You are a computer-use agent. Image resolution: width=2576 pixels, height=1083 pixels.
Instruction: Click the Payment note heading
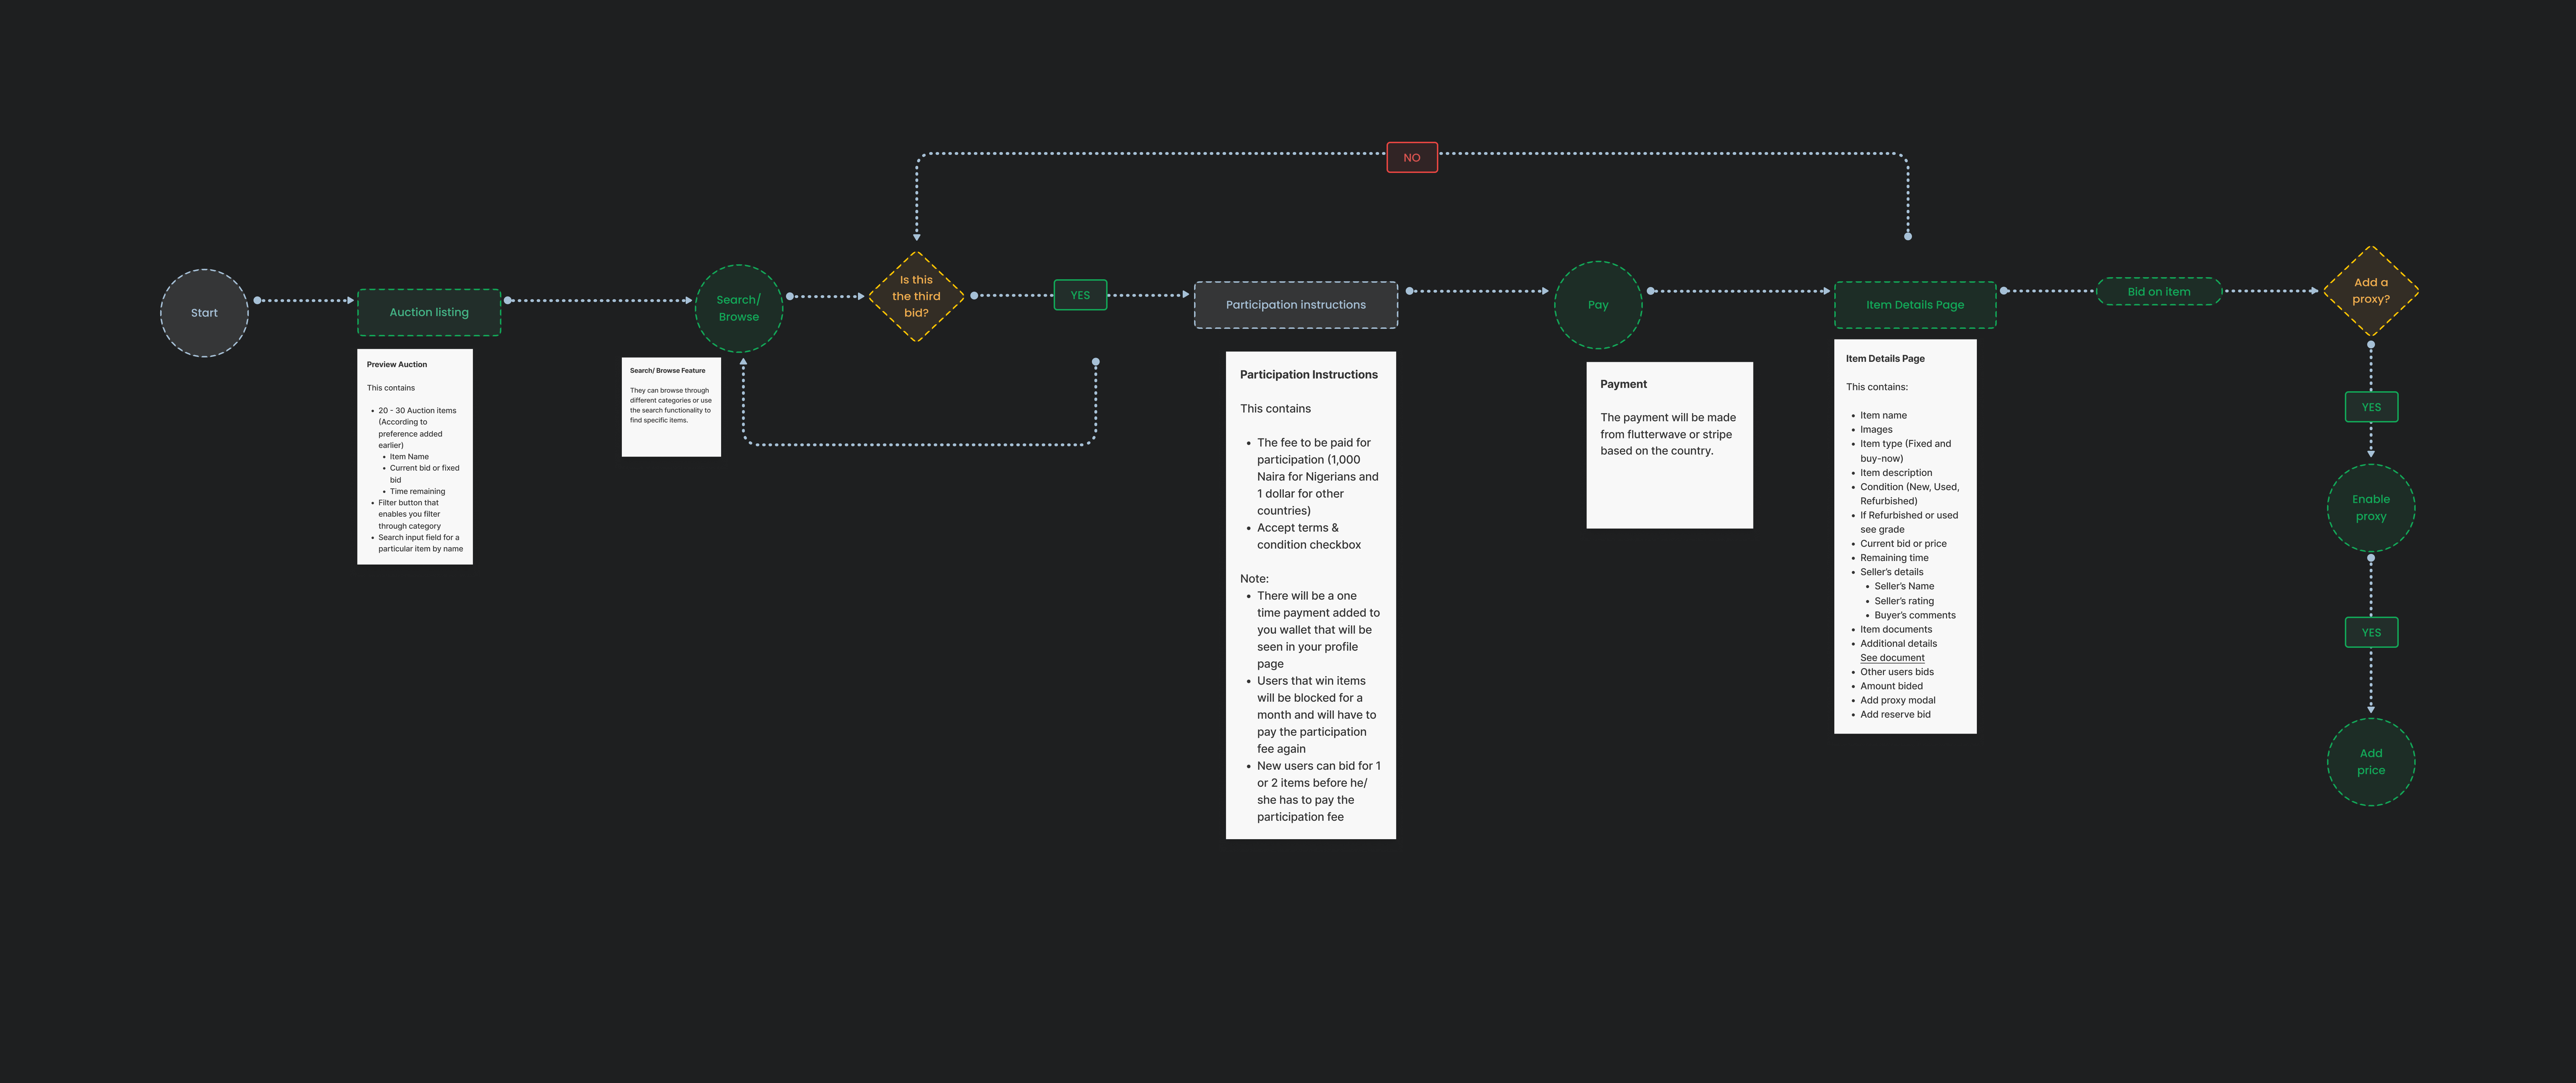tap(1623, 384)
